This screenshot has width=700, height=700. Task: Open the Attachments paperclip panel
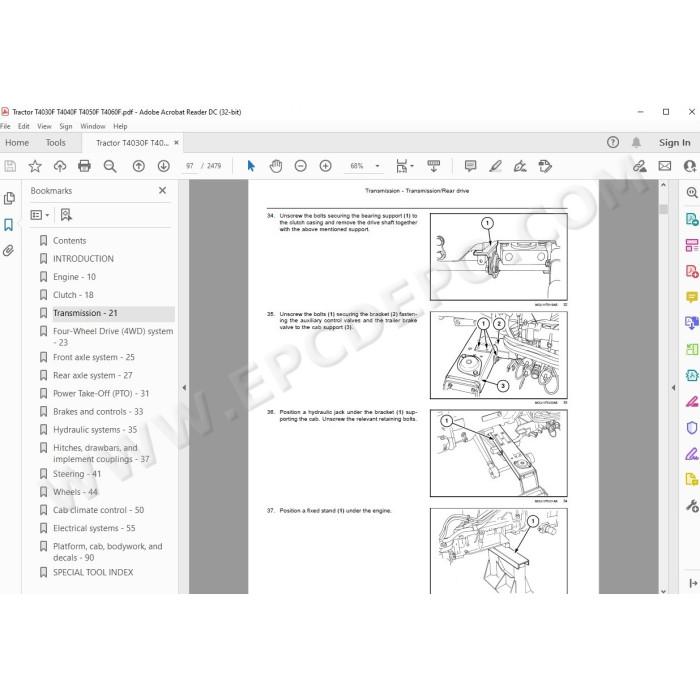pos(8,250)
